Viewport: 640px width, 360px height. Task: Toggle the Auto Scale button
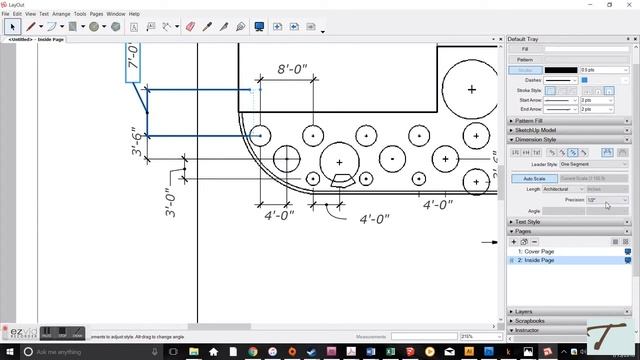(x=534, y=179)
